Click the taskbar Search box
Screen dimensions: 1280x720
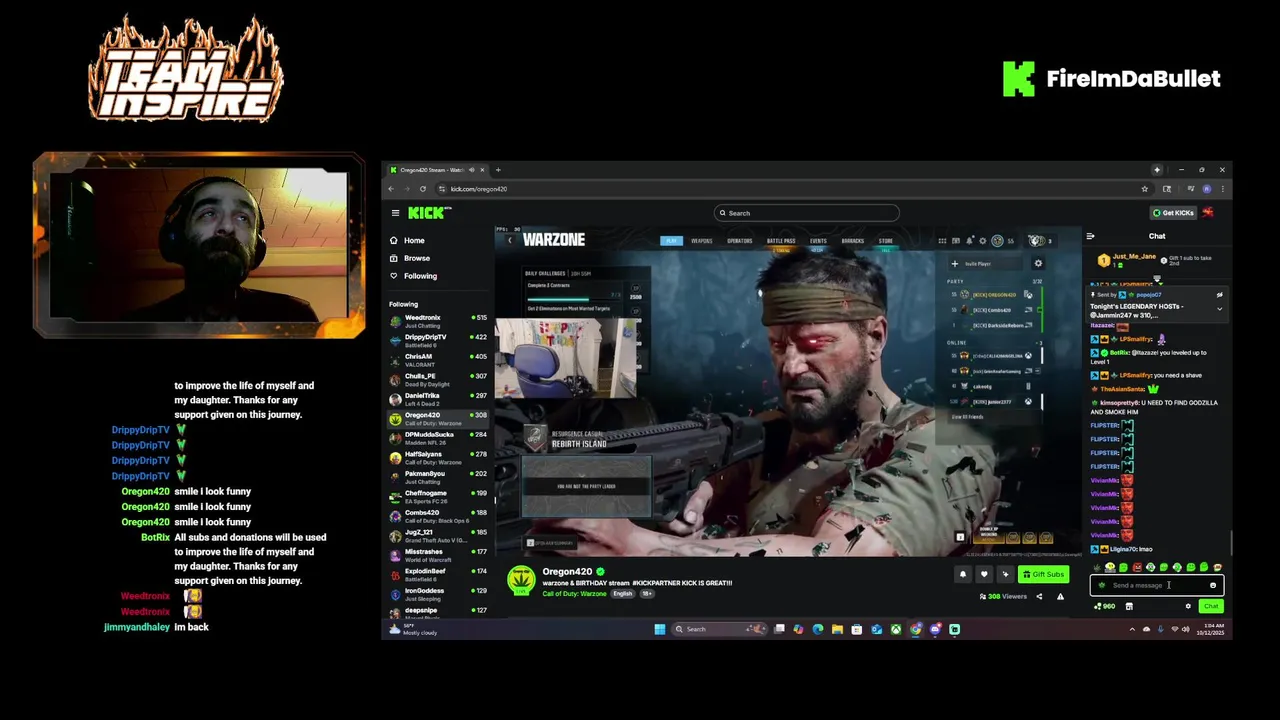(x=719, y=629)
